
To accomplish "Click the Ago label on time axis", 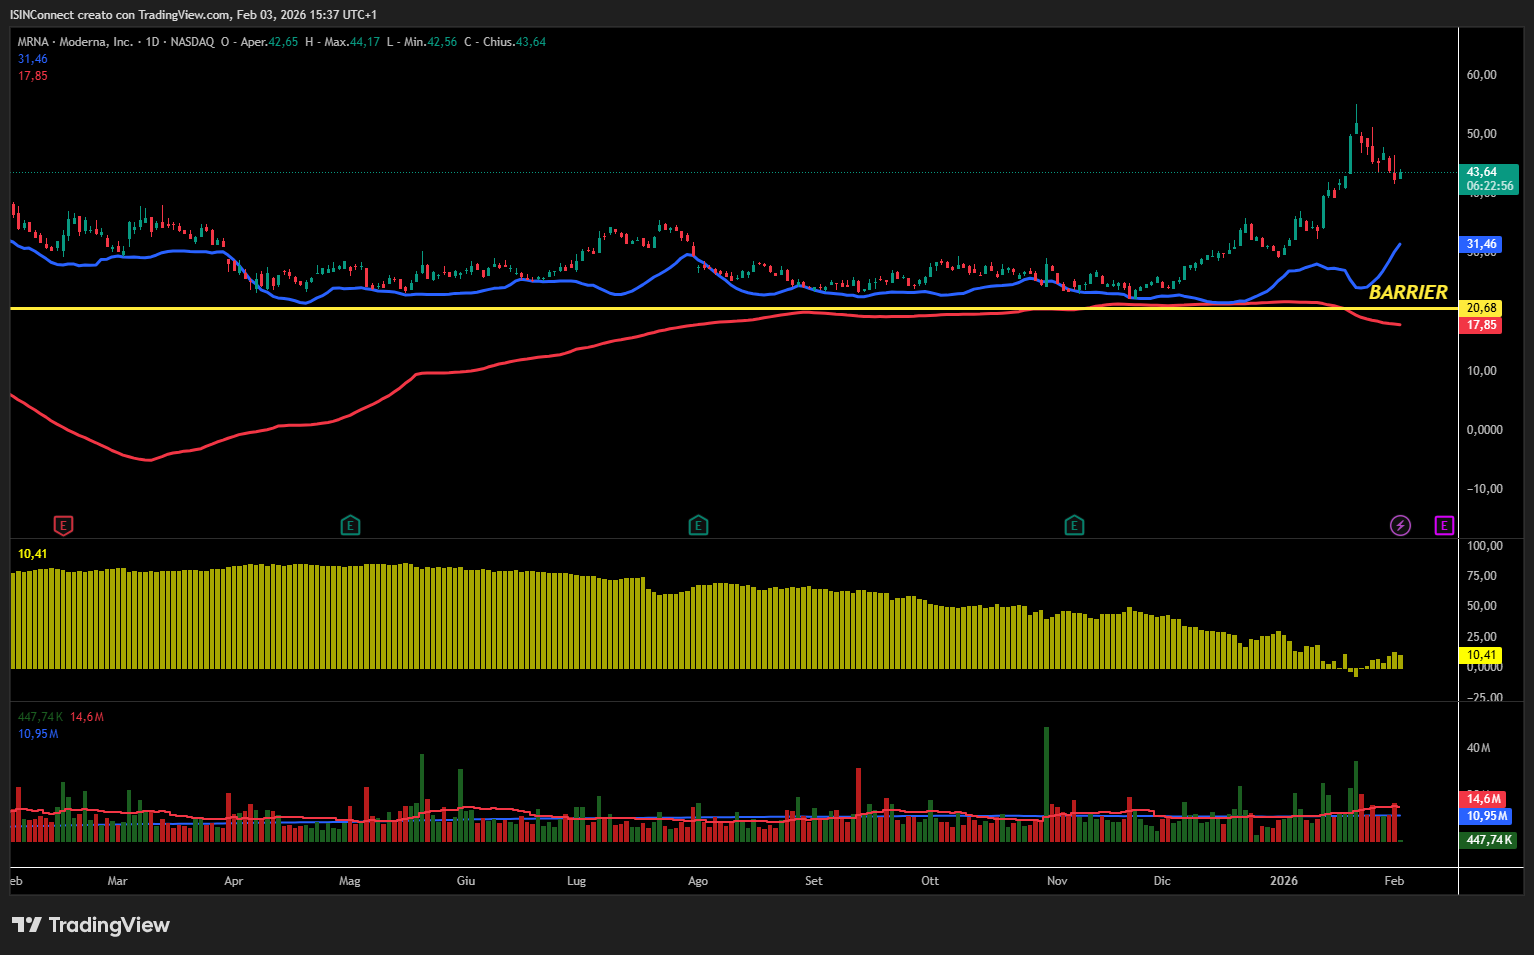I will [698, 881].
